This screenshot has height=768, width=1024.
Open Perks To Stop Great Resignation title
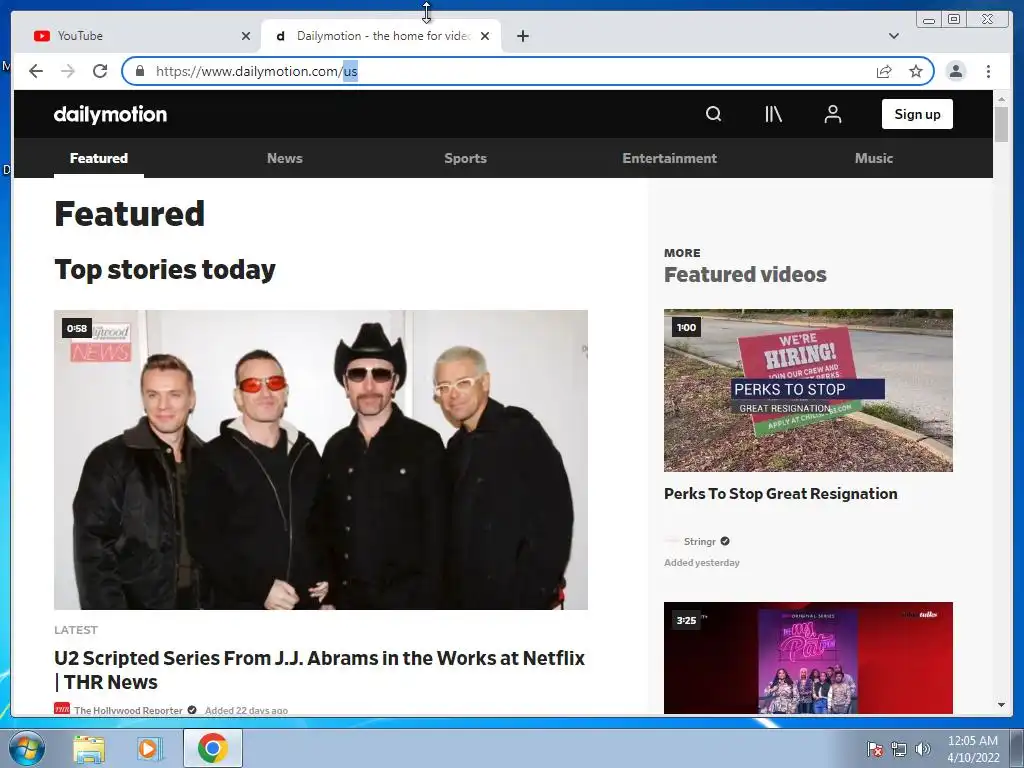[x=780, y=494]
